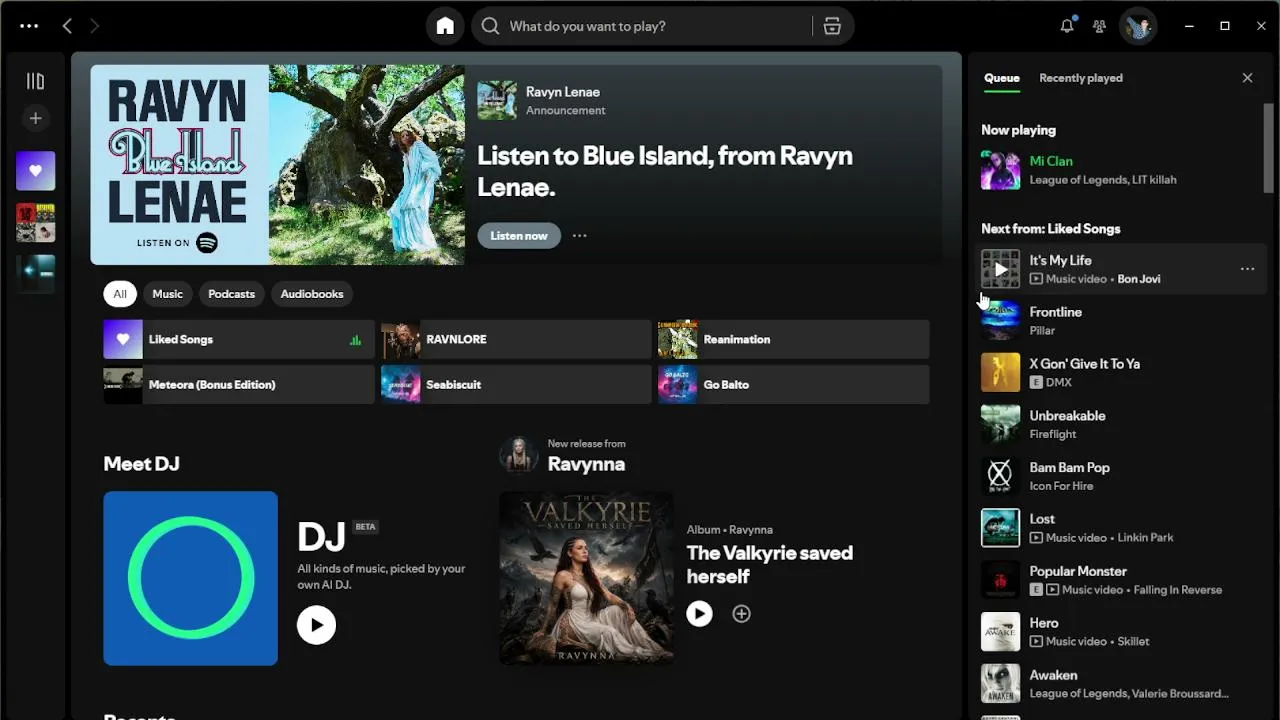Viewport: 1280px width, 720px height.
Task: Go back with the left arrow
Action: (x=67, y=26)
